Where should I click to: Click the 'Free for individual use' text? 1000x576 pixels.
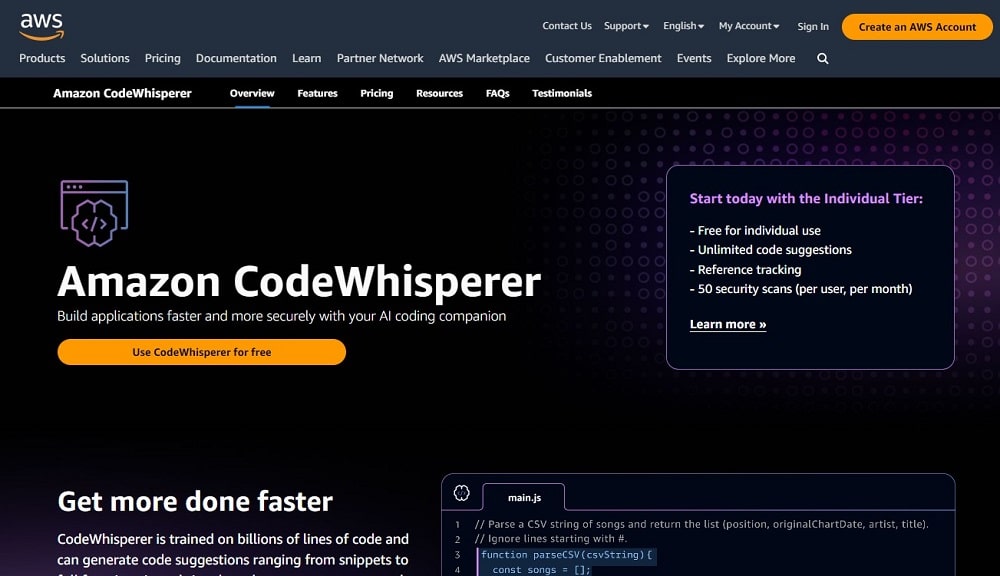click(755, 231)
